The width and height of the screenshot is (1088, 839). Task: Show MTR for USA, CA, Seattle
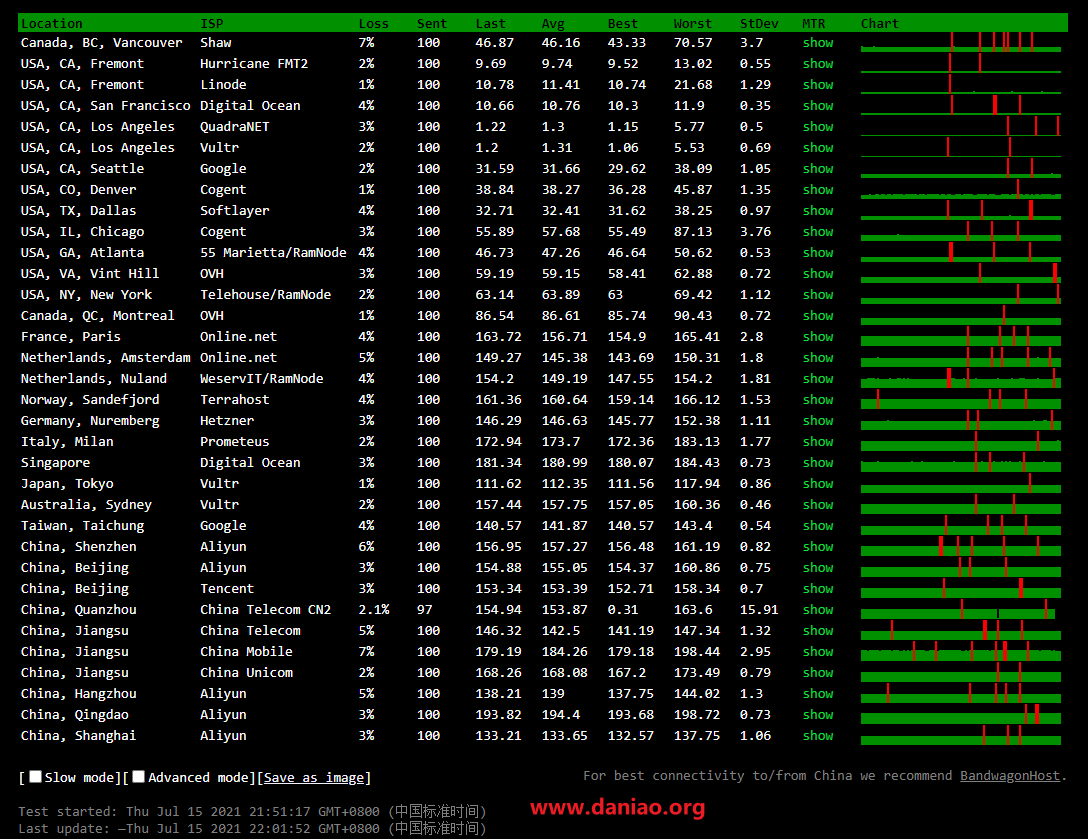click(817, 168)
